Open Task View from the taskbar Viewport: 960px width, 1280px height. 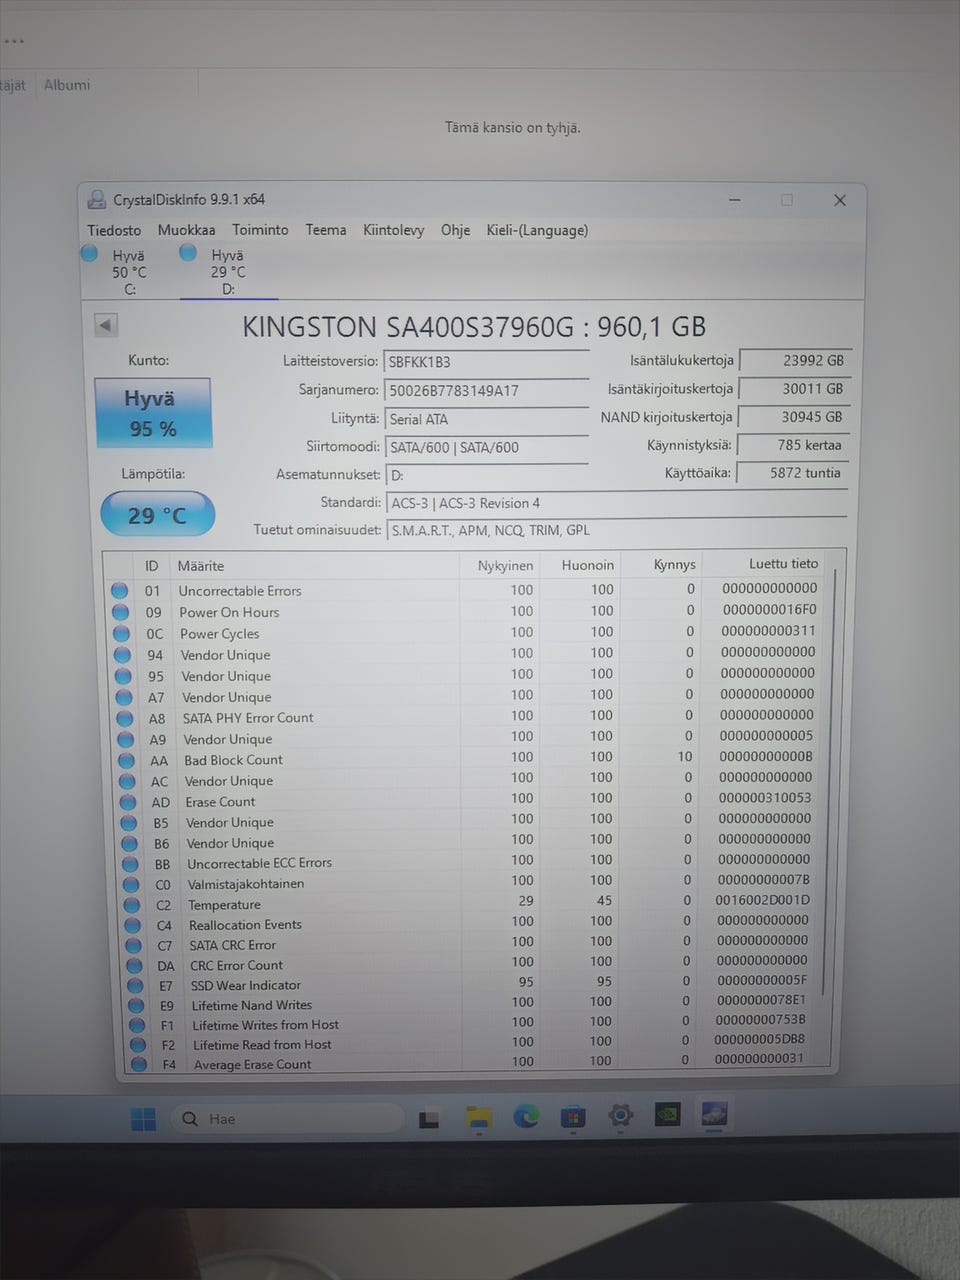click(x=429, y=1119)
